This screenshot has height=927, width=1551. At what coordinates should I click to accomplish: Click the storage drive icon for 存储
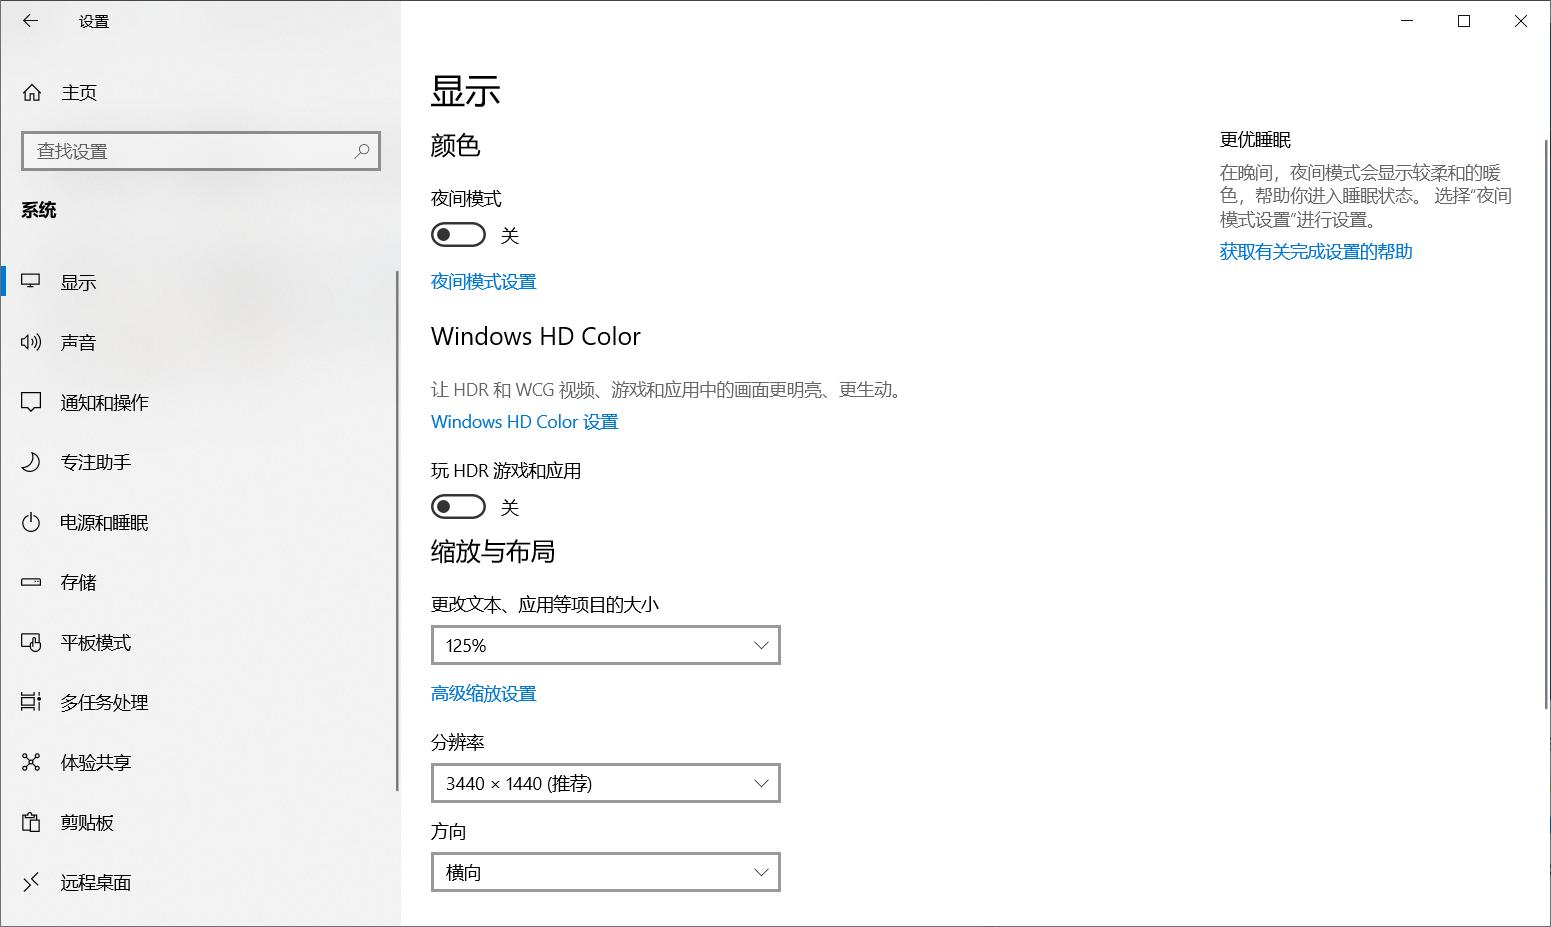31,582
